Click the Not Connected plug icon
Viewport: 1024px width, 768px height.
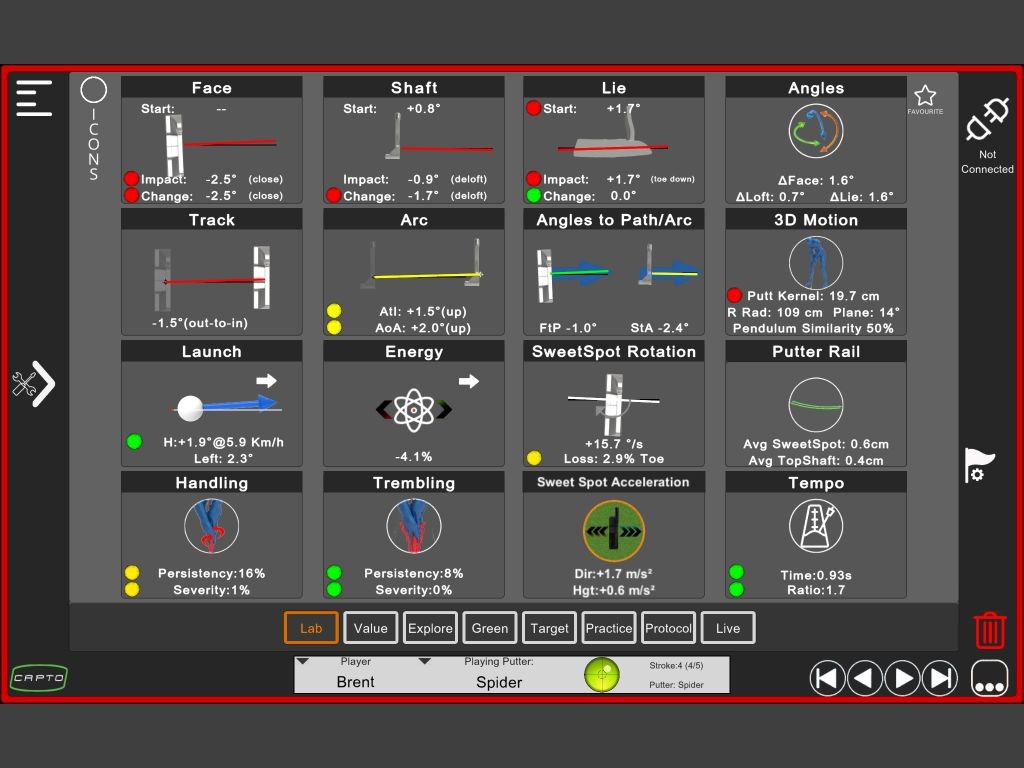tap(987, 119)
